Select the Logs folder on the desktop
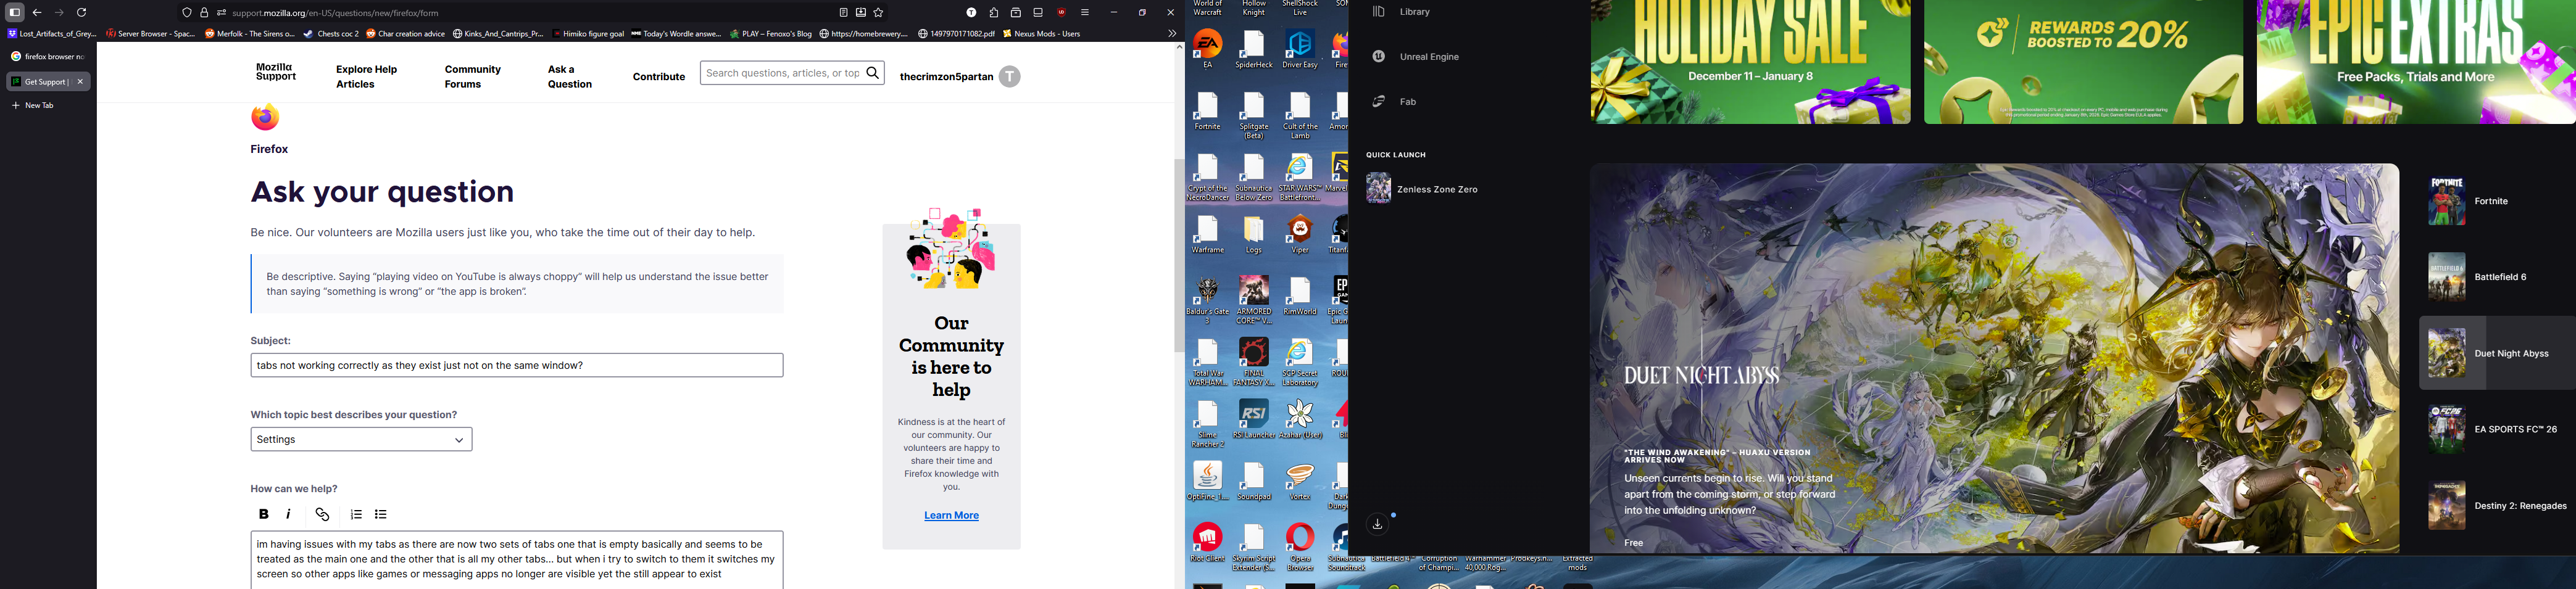Screen dimensions: 2576x589 click(x=1254, y=235)
